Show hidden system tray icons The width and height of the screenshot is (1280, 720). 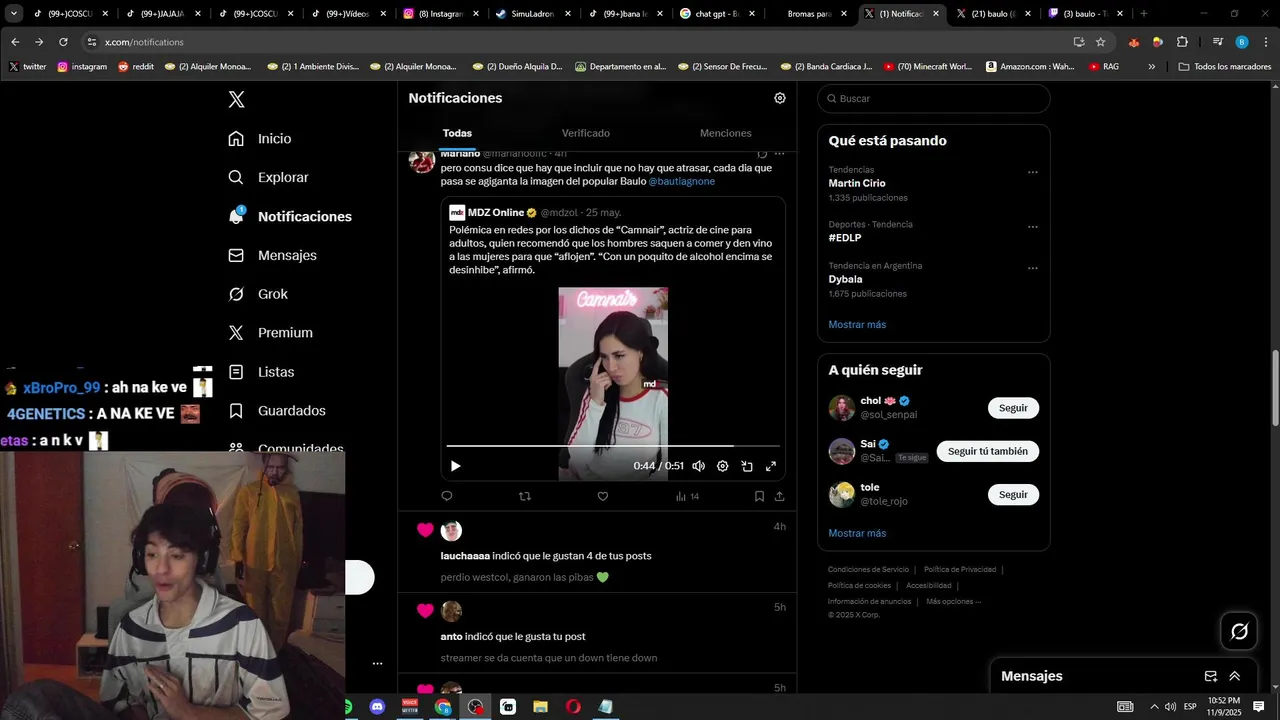point(1154,707)
